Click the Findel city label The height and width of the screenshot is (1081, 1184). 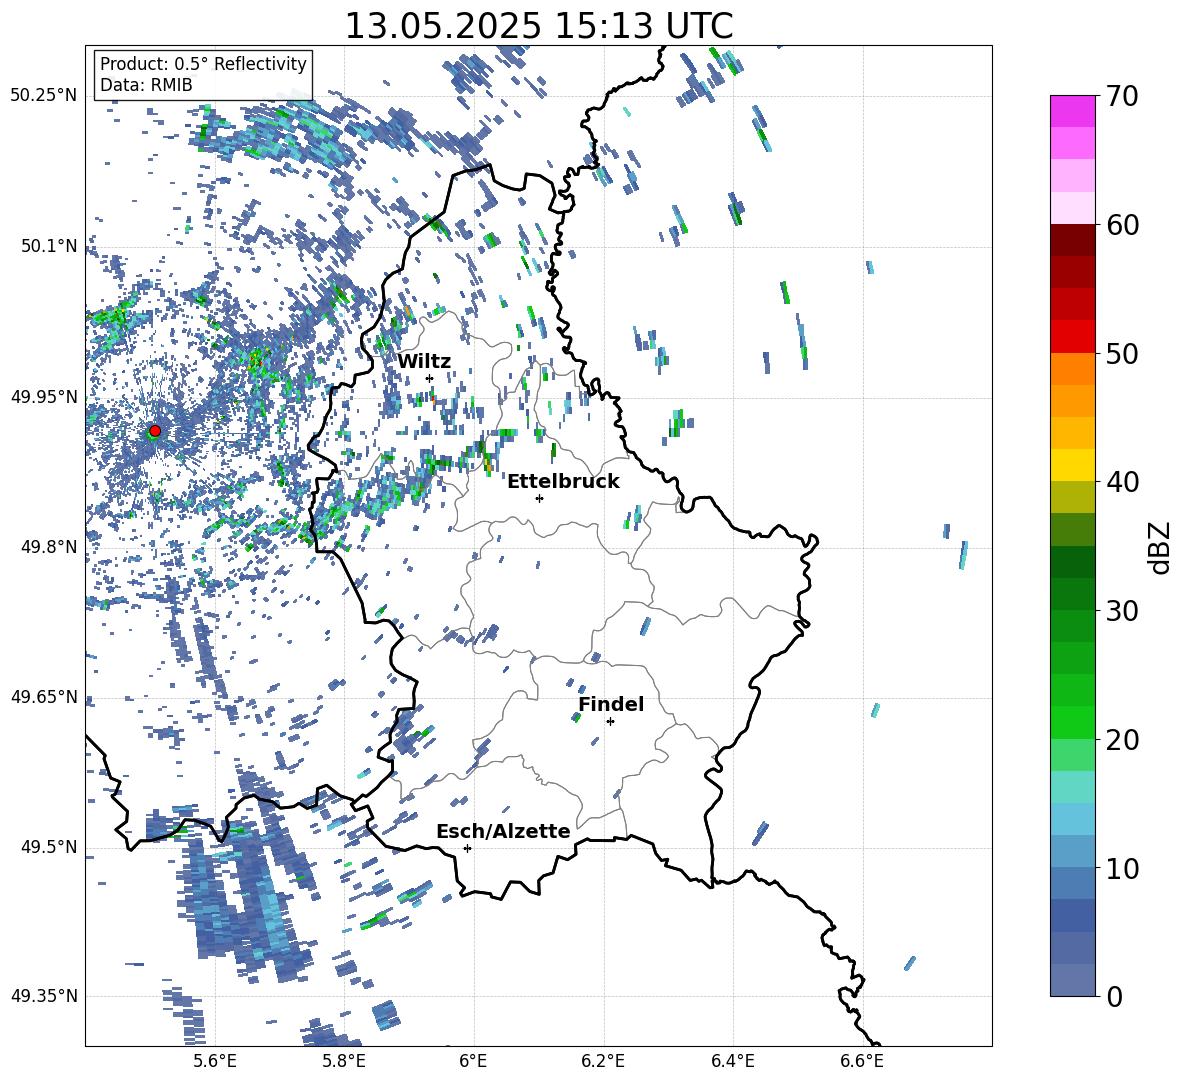pyautogui.click(x=611, y=704)
